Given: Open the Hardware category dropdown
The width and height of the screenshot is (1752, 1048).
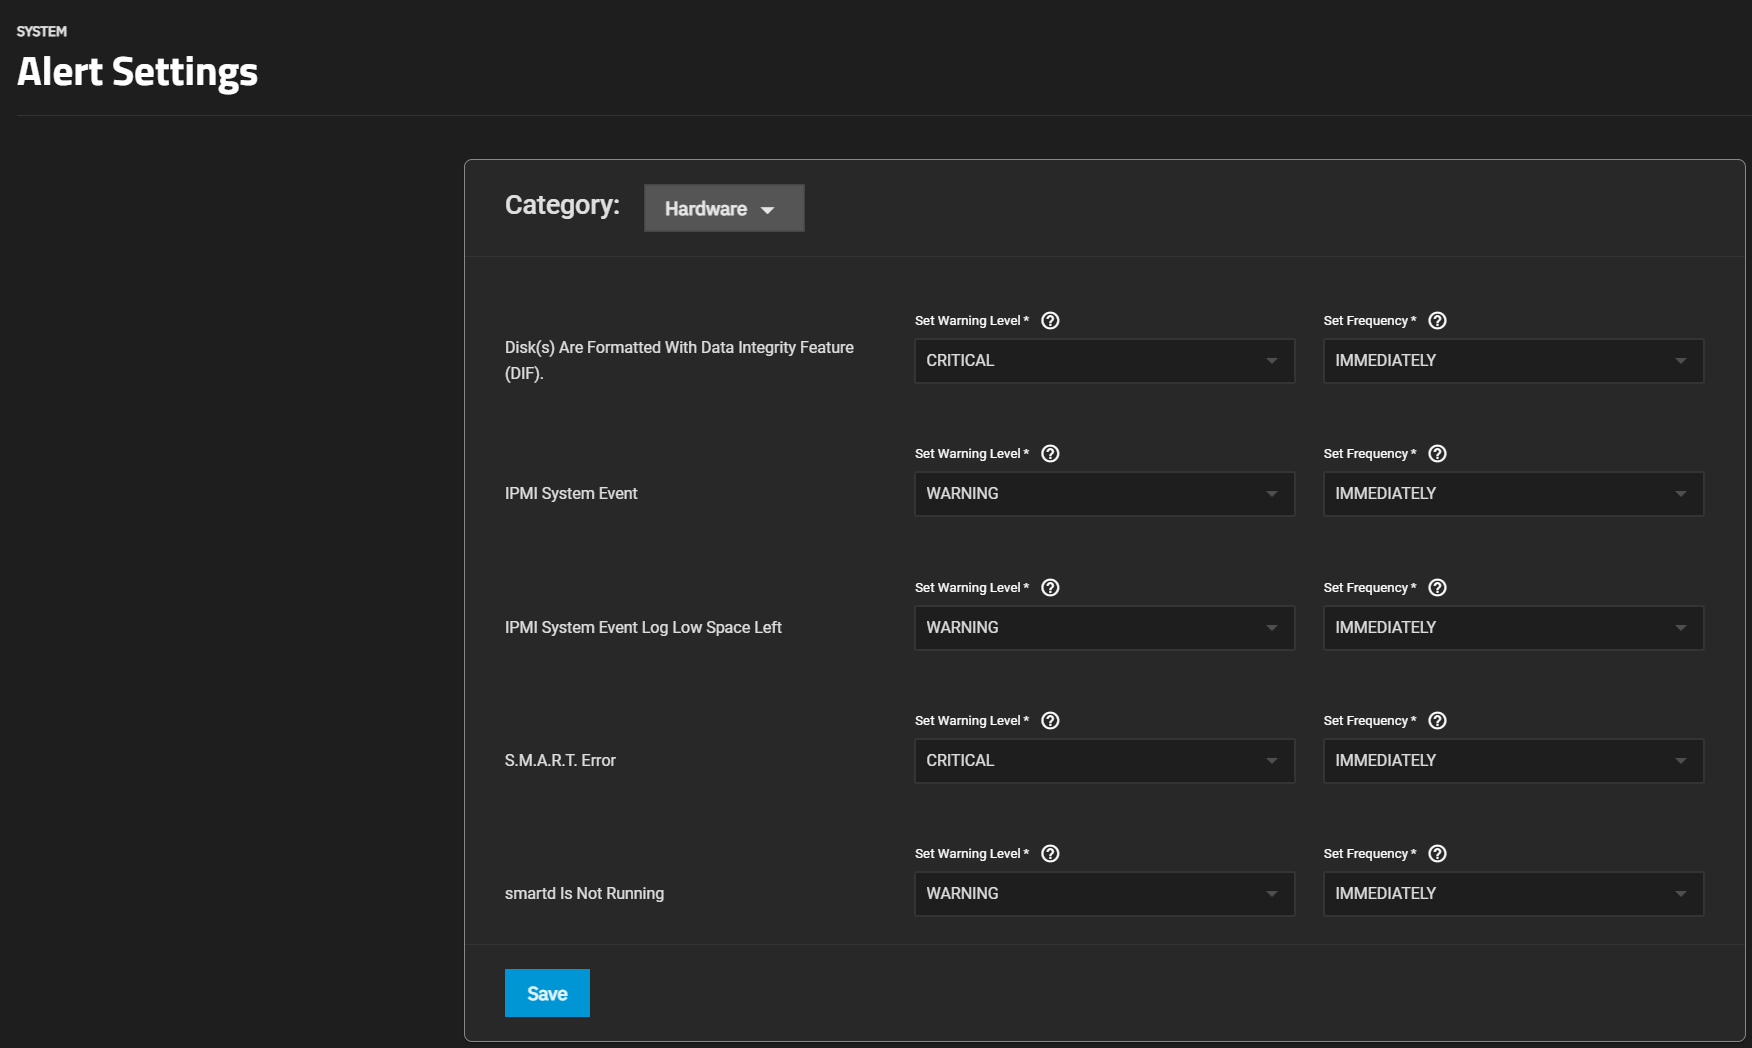Looking at the screenshot, I should [723, 208].
